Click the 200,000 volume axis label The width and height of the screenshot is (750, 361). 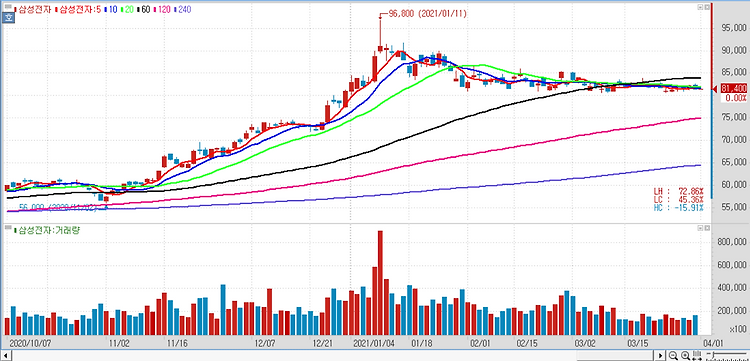pyautogui.click(x=732, y=311)
